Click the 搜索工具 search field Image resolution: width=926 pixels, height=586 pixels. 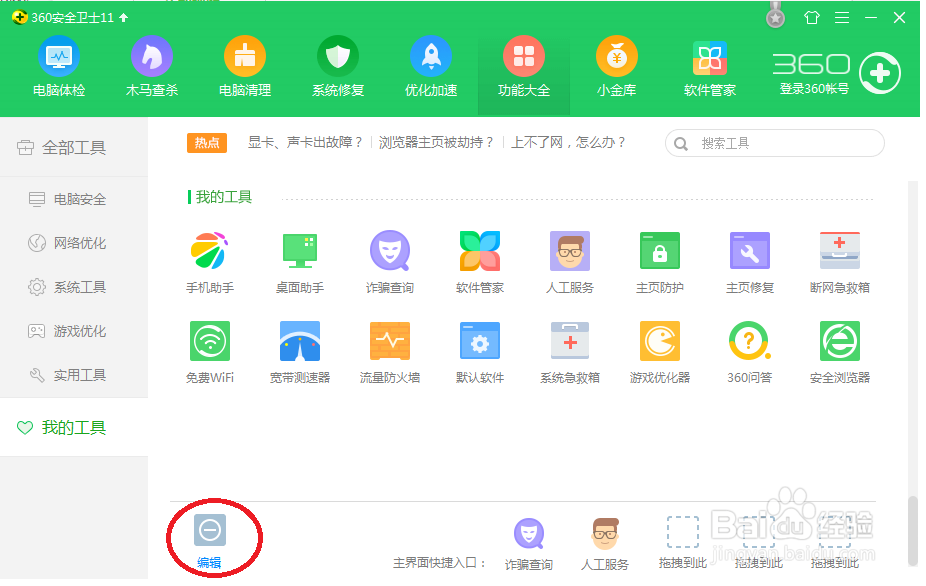[774, 144]
